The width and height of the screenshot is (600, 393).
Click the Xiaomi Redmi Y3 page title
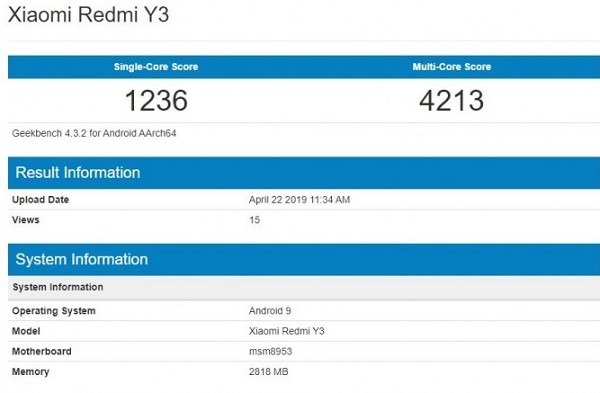coord(88,15)
